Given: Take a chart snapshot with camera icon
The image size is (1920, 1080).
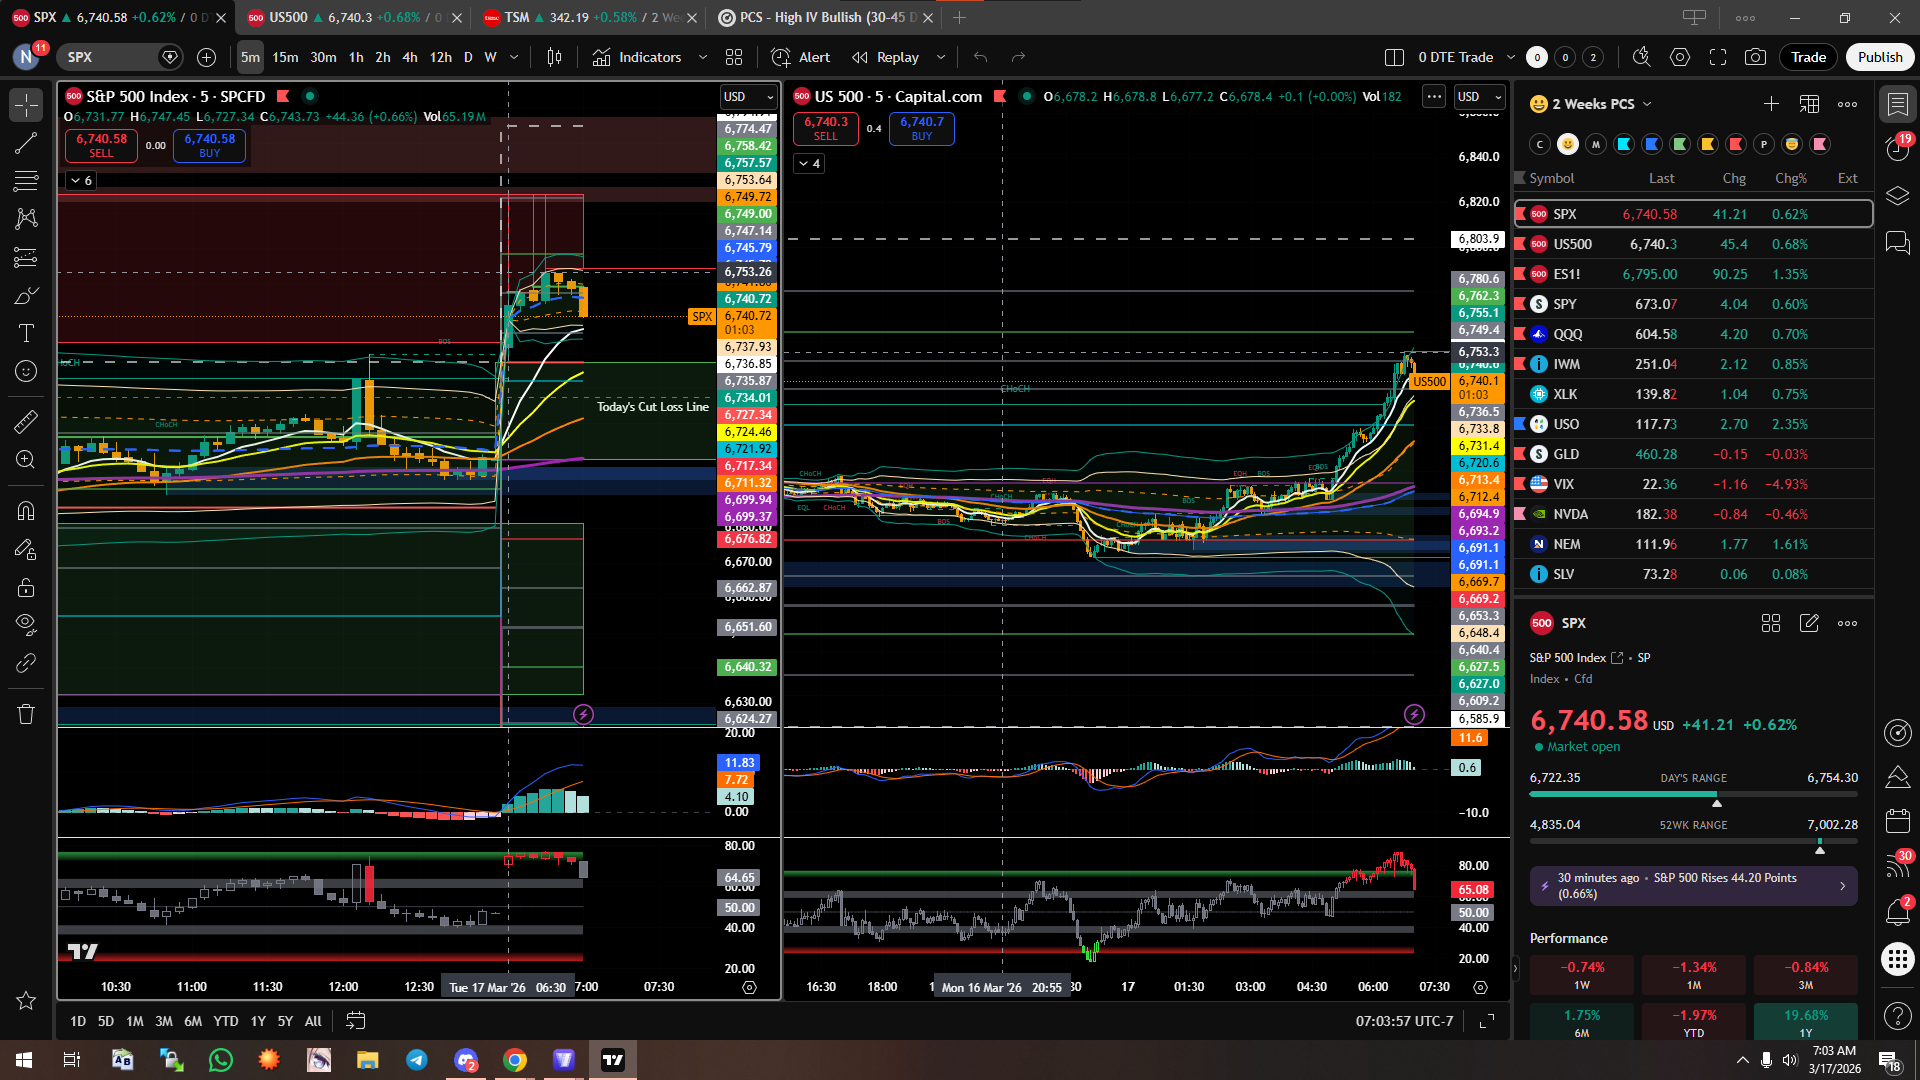Looking at the screenshot, I should click(x=1755, y=57).
